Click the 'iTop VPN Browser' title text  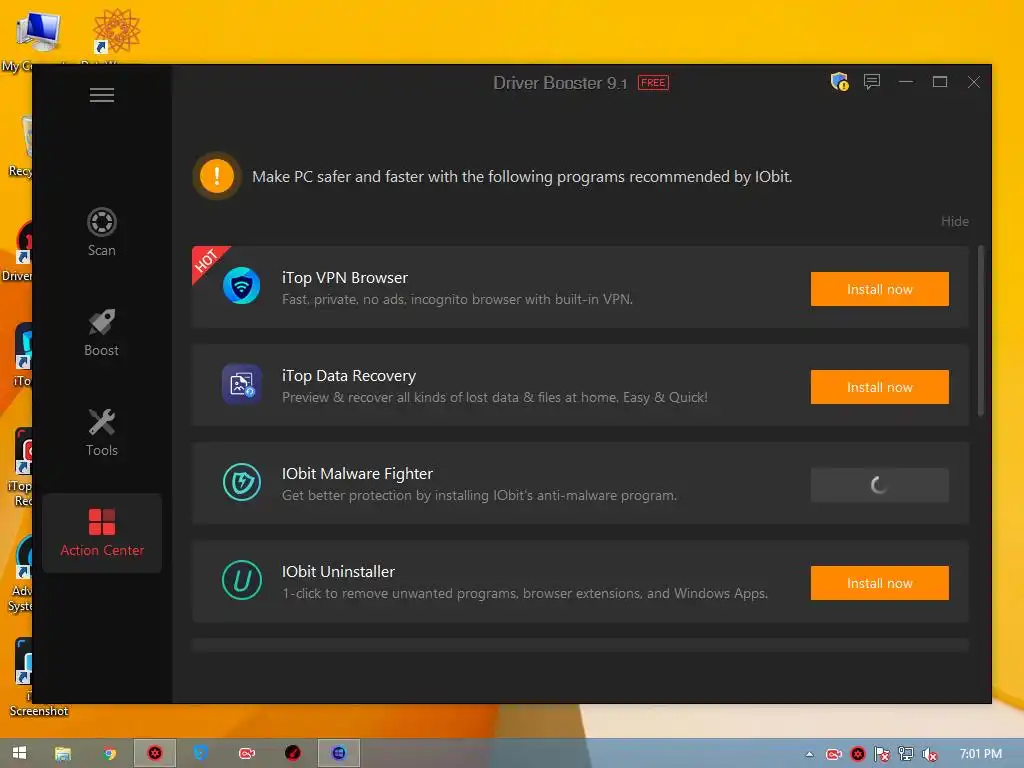[x=345, y=278]
